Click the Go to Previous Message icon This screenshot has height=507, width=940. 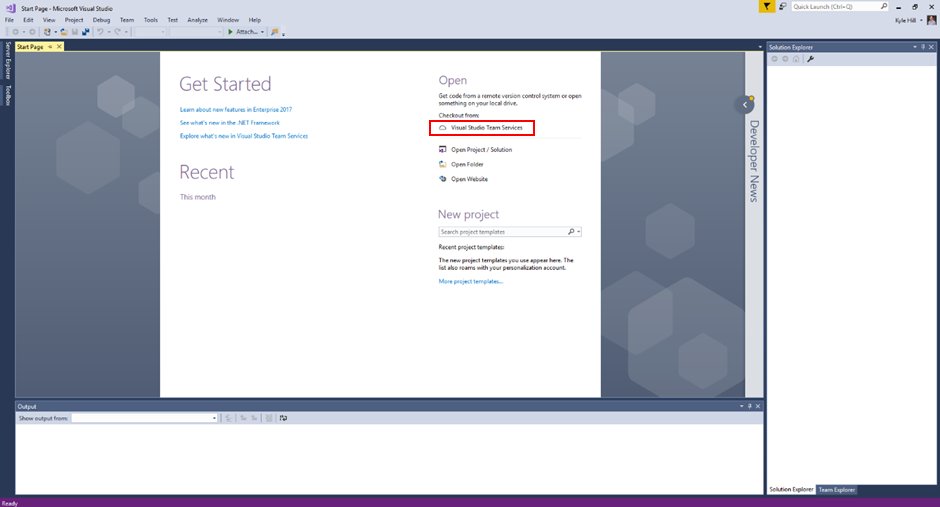coord(243,418)
